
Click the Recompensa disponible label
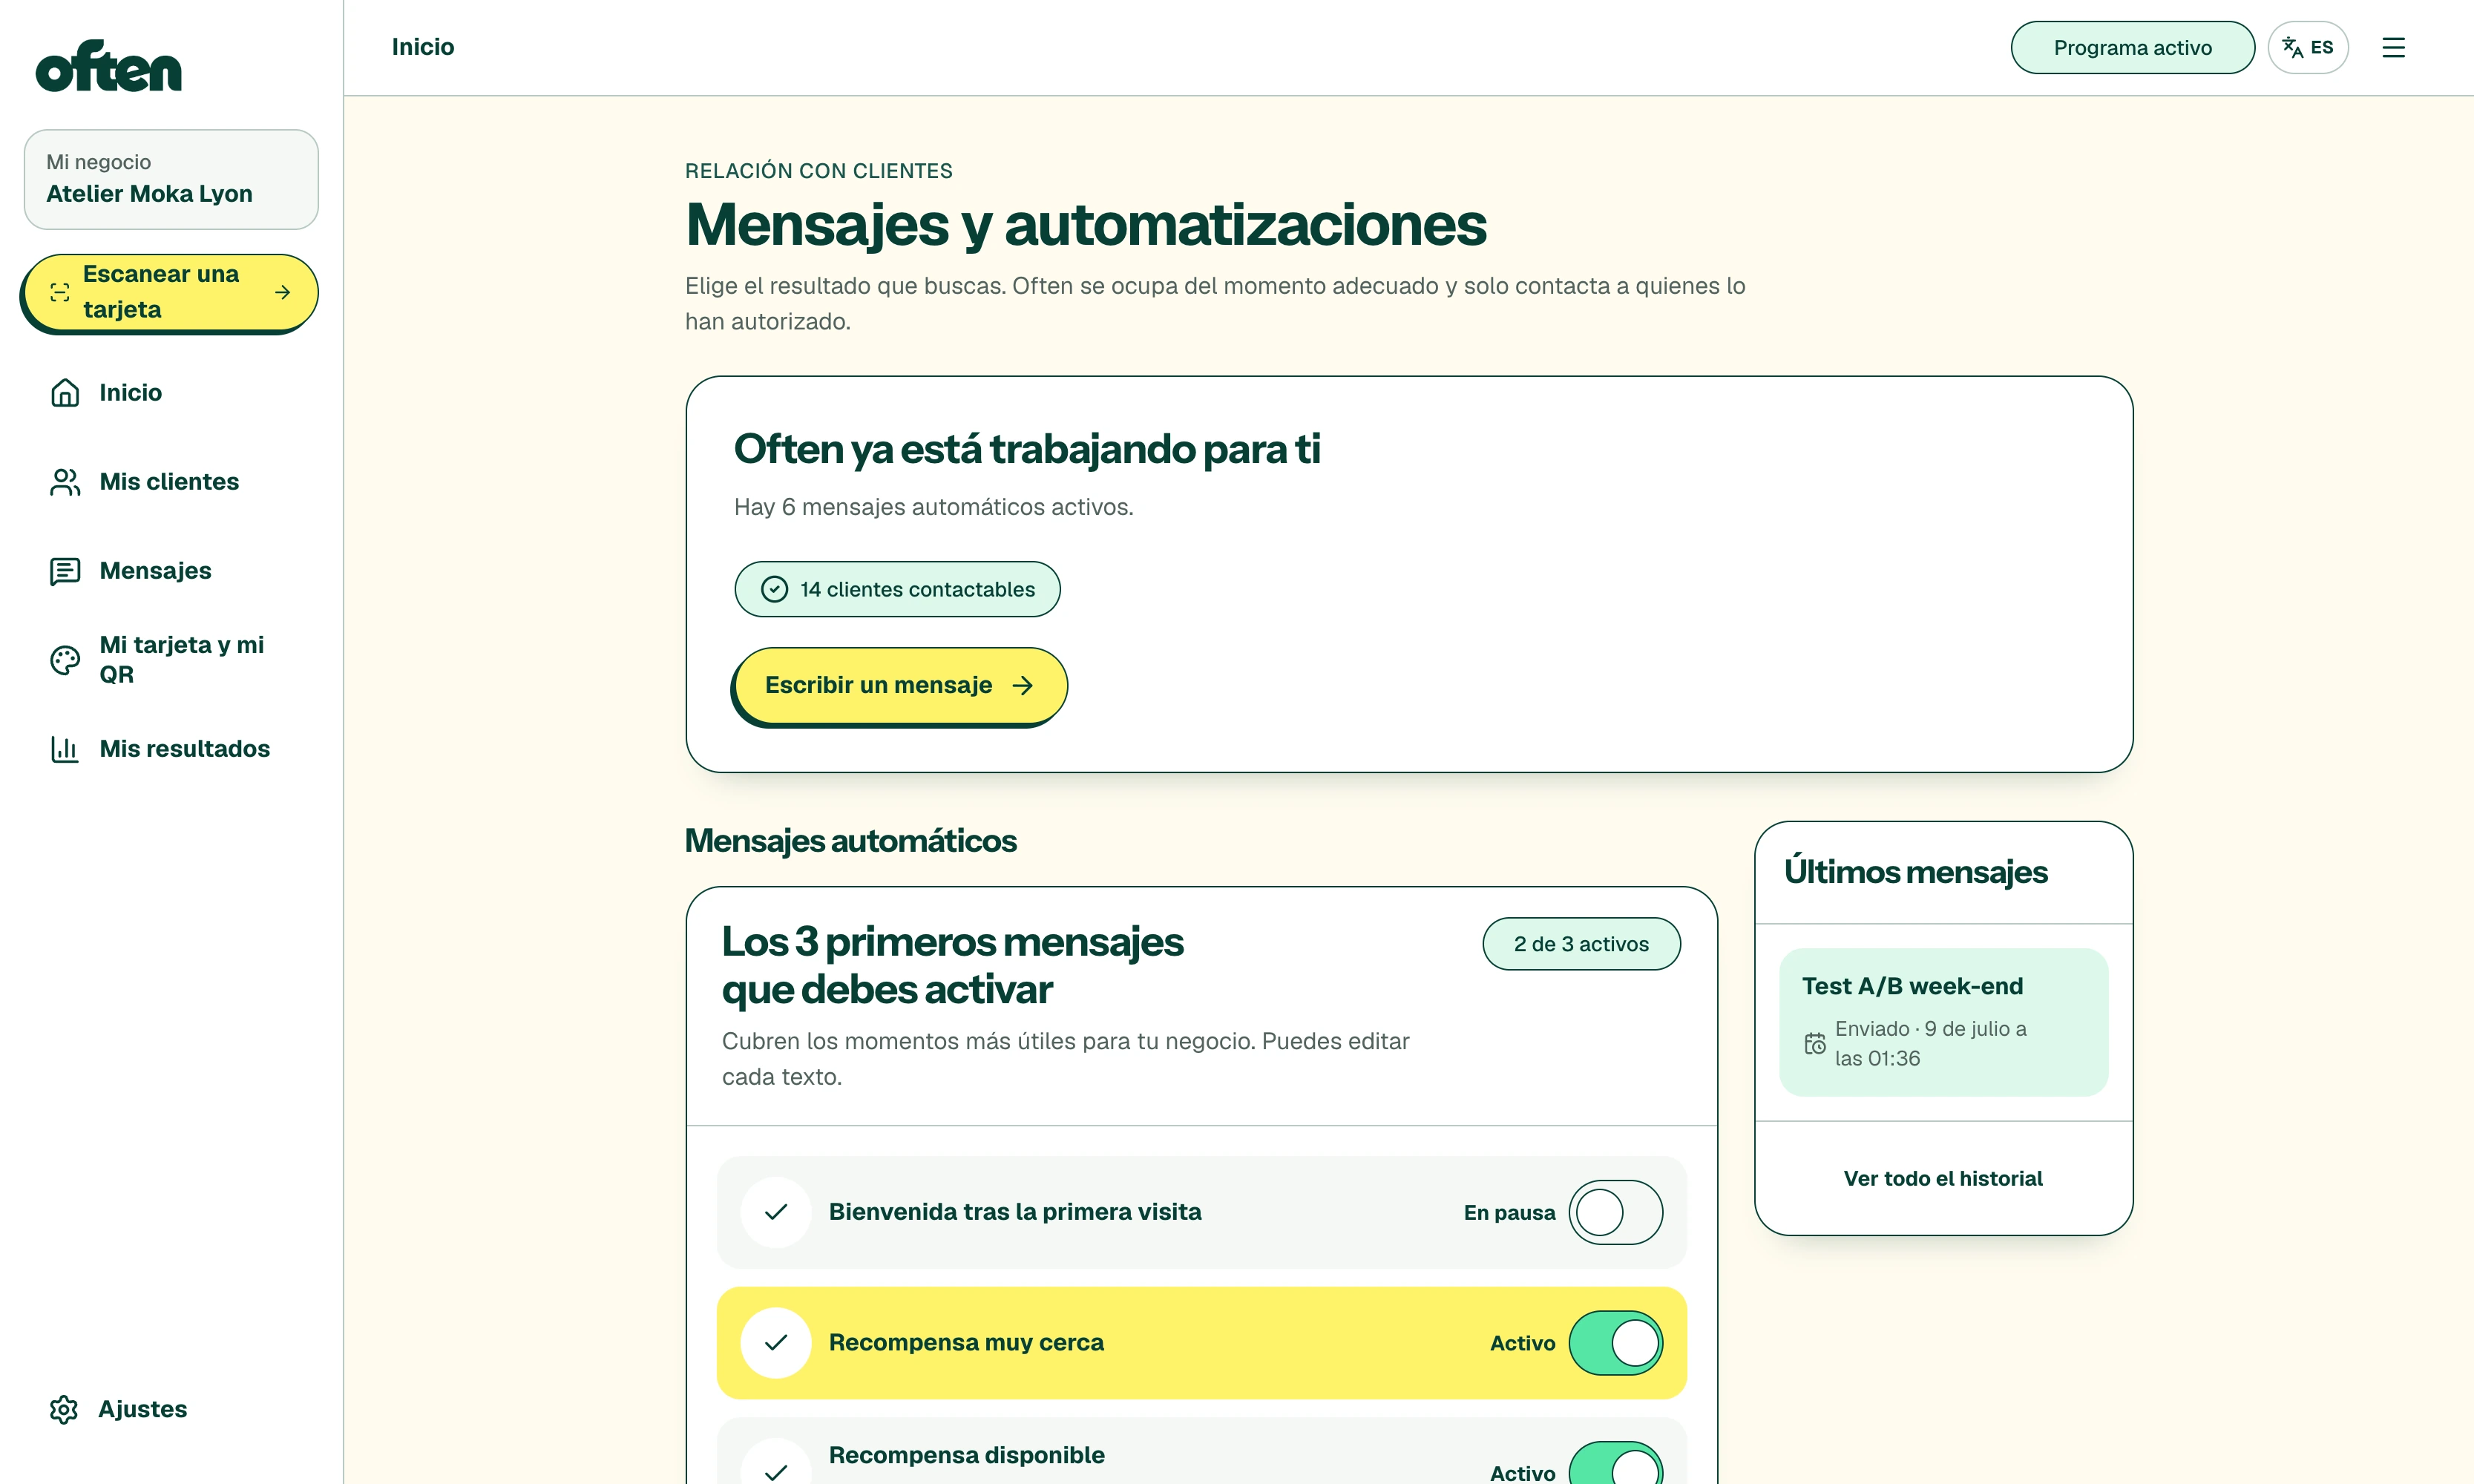pos(966,1455)
